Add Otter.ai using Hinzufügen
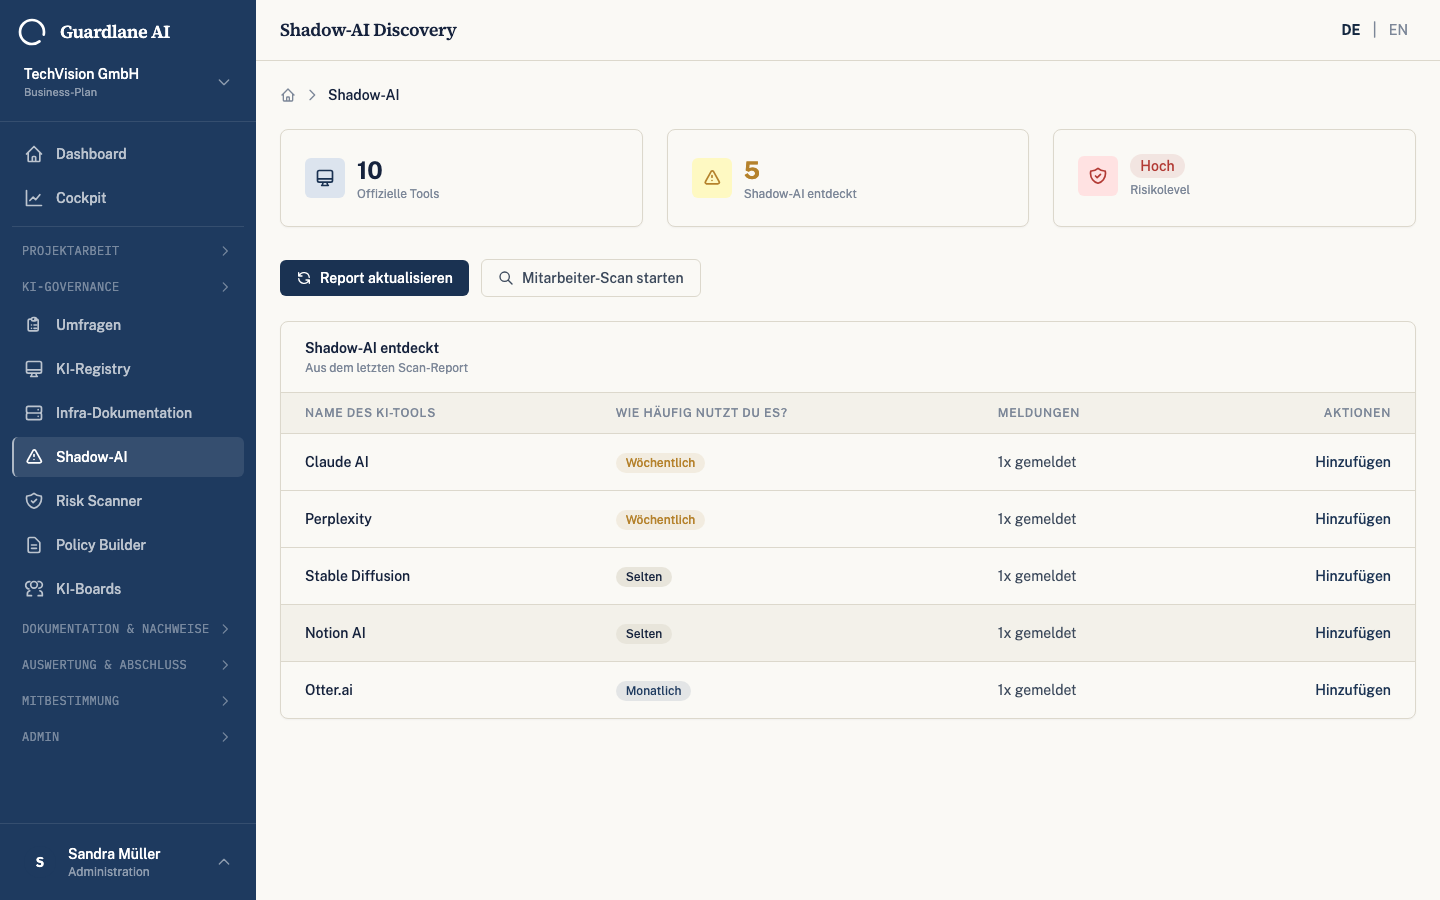The height and width of the screenshot is (900, 1440). (1353, 690)
